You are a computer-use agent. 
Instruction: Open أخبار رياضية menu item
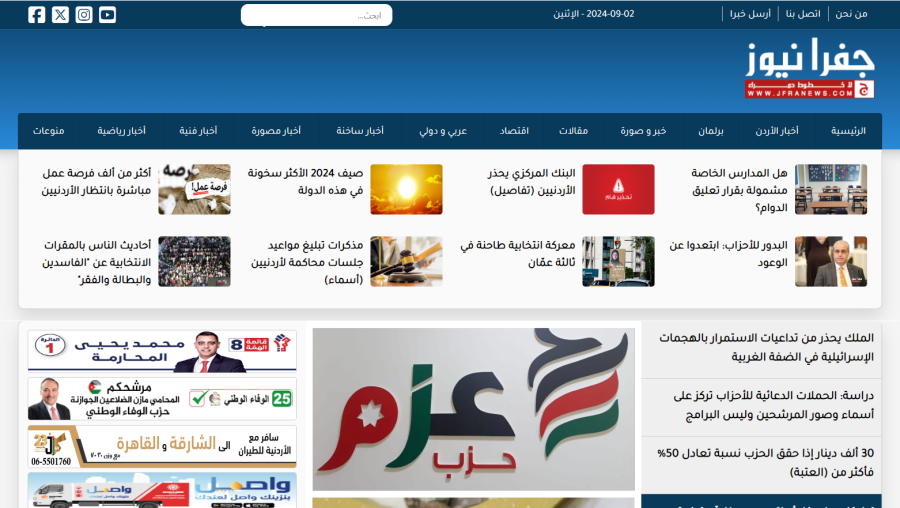121,131
